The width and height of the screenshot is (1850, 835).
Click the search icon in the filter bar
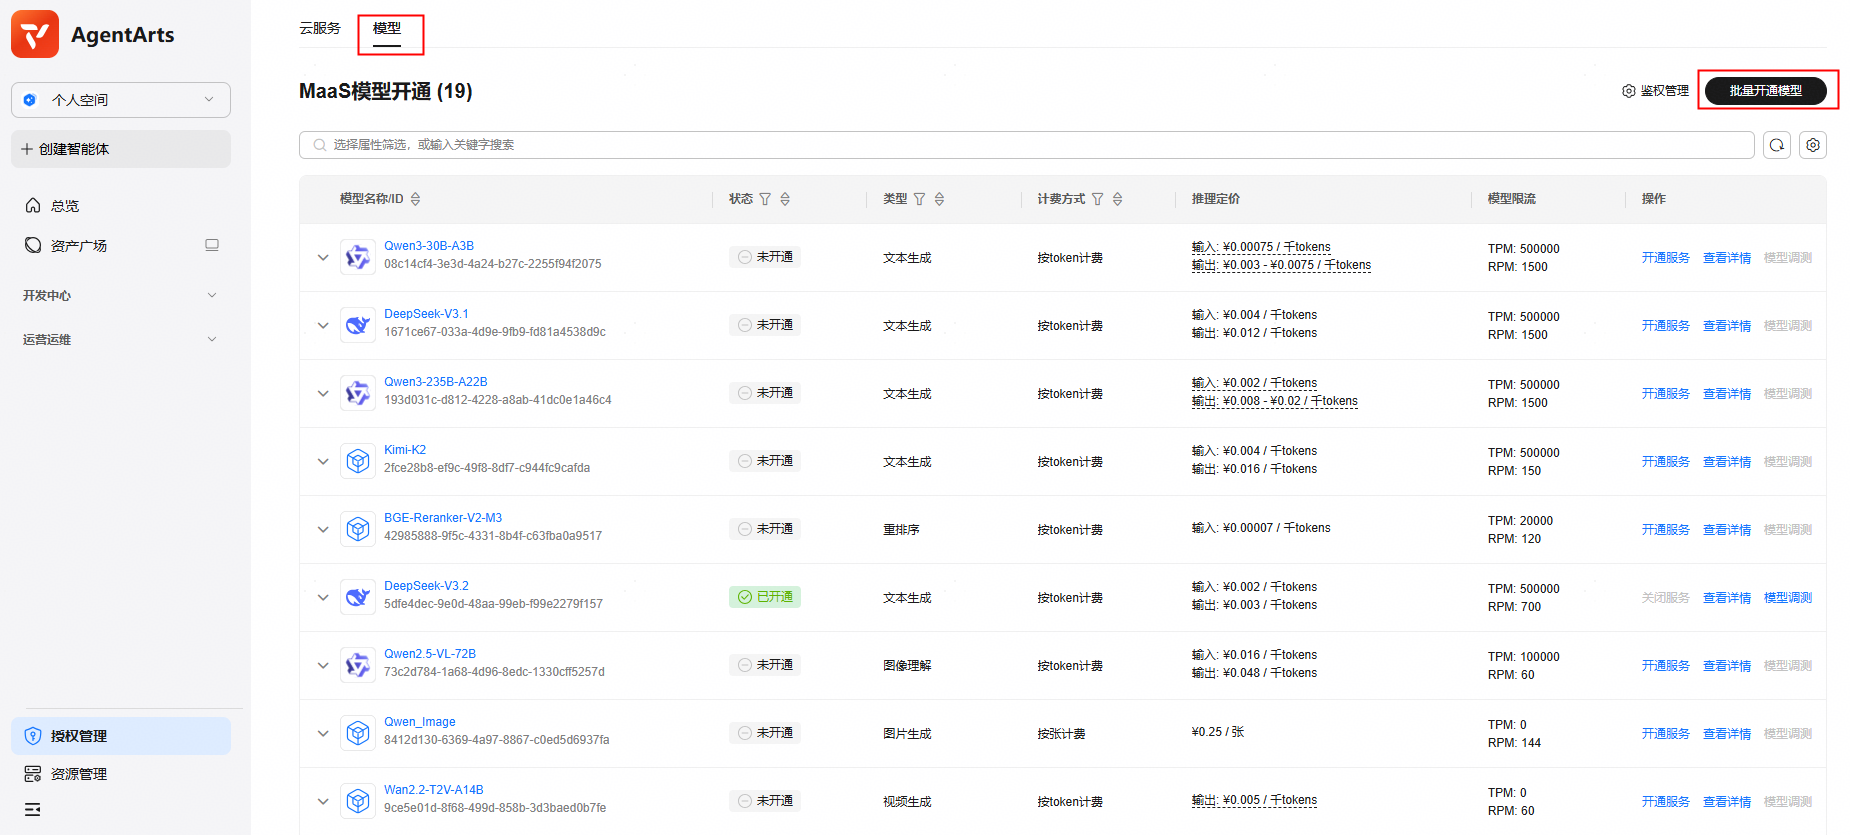point(320,145)
